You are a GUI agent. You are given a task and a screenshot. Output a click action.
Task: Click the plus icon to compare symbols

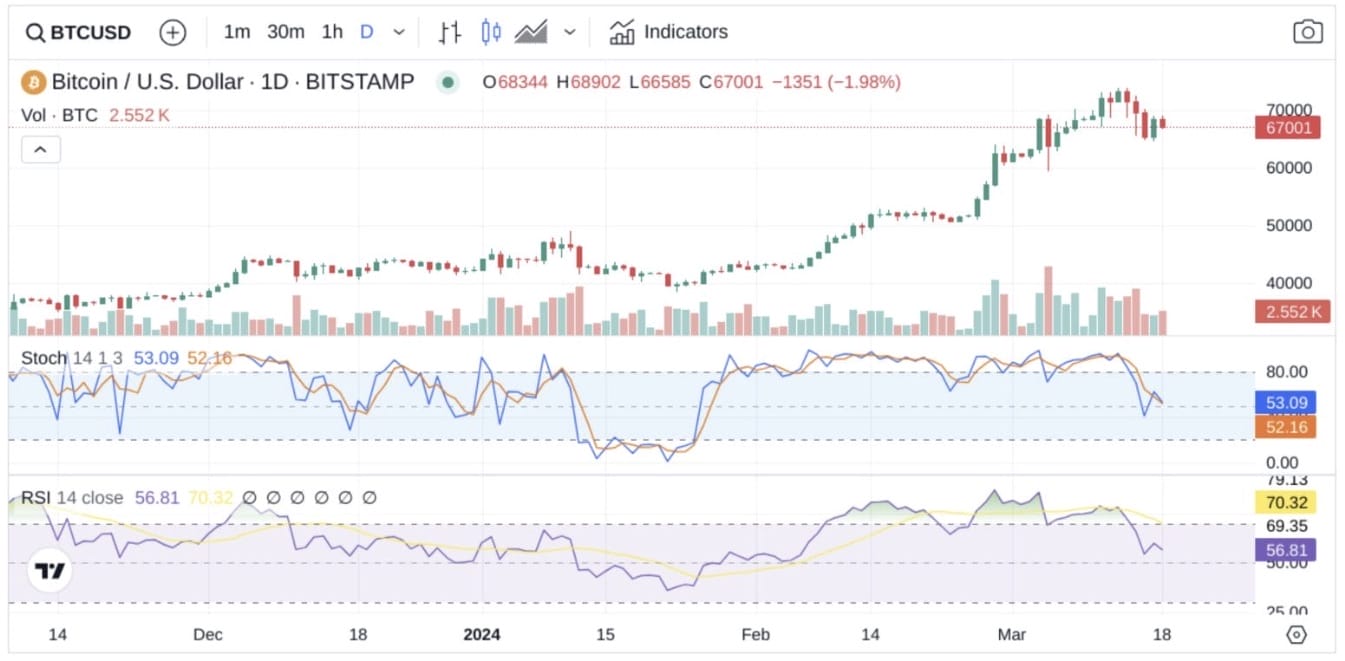(173, 32)
